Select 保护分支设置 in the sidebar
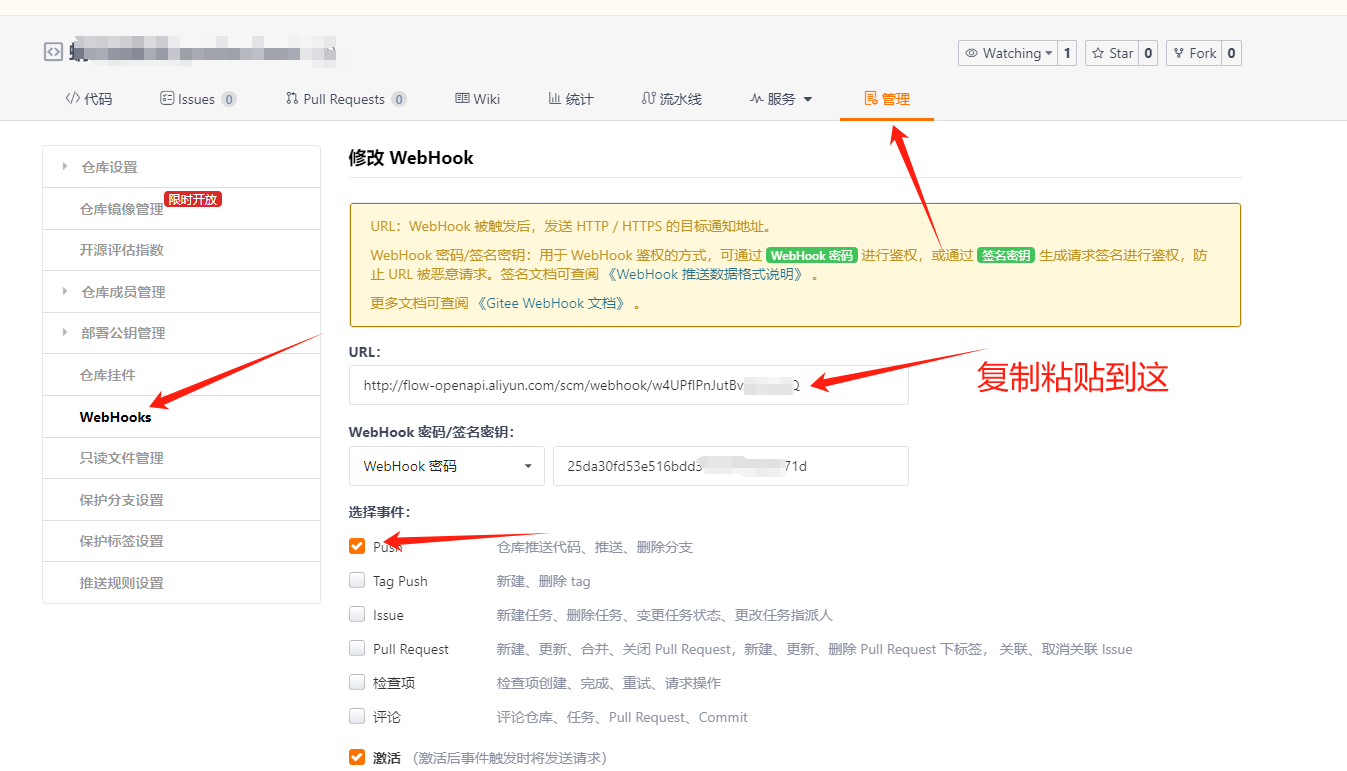The image size is (1347, 771). tap(121, 500)
